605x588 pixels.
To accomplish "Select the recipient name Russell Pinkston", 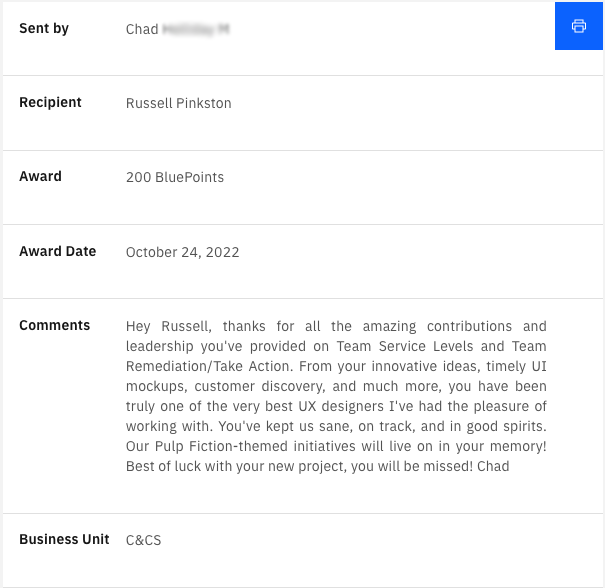I will coord(176,103).
